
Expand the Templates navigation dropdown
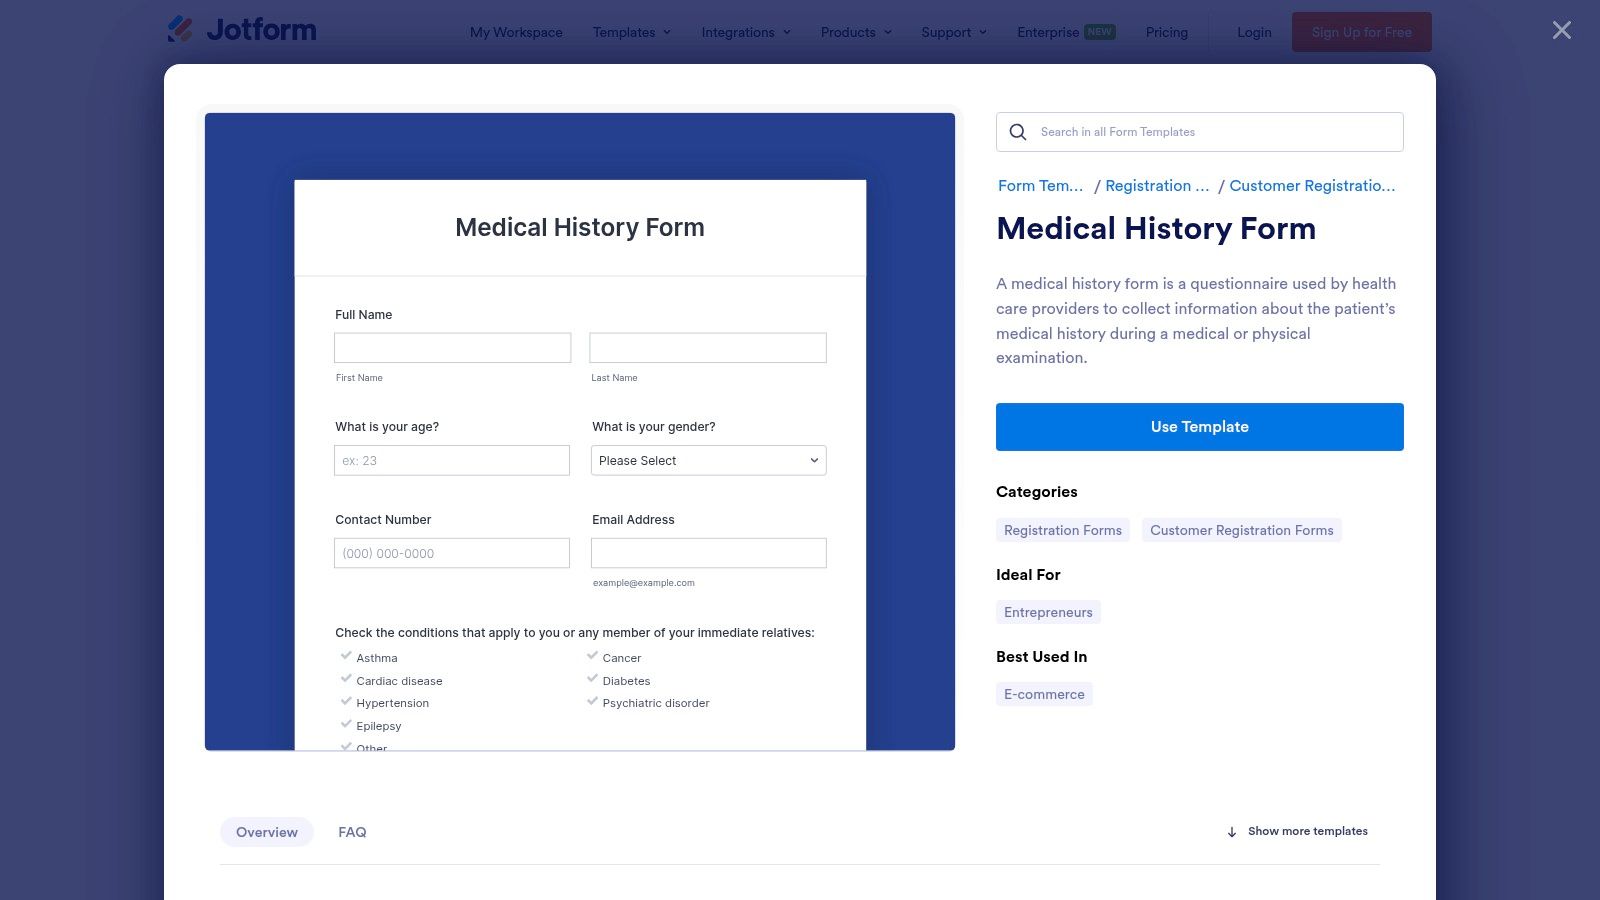[x=631, y=32]
